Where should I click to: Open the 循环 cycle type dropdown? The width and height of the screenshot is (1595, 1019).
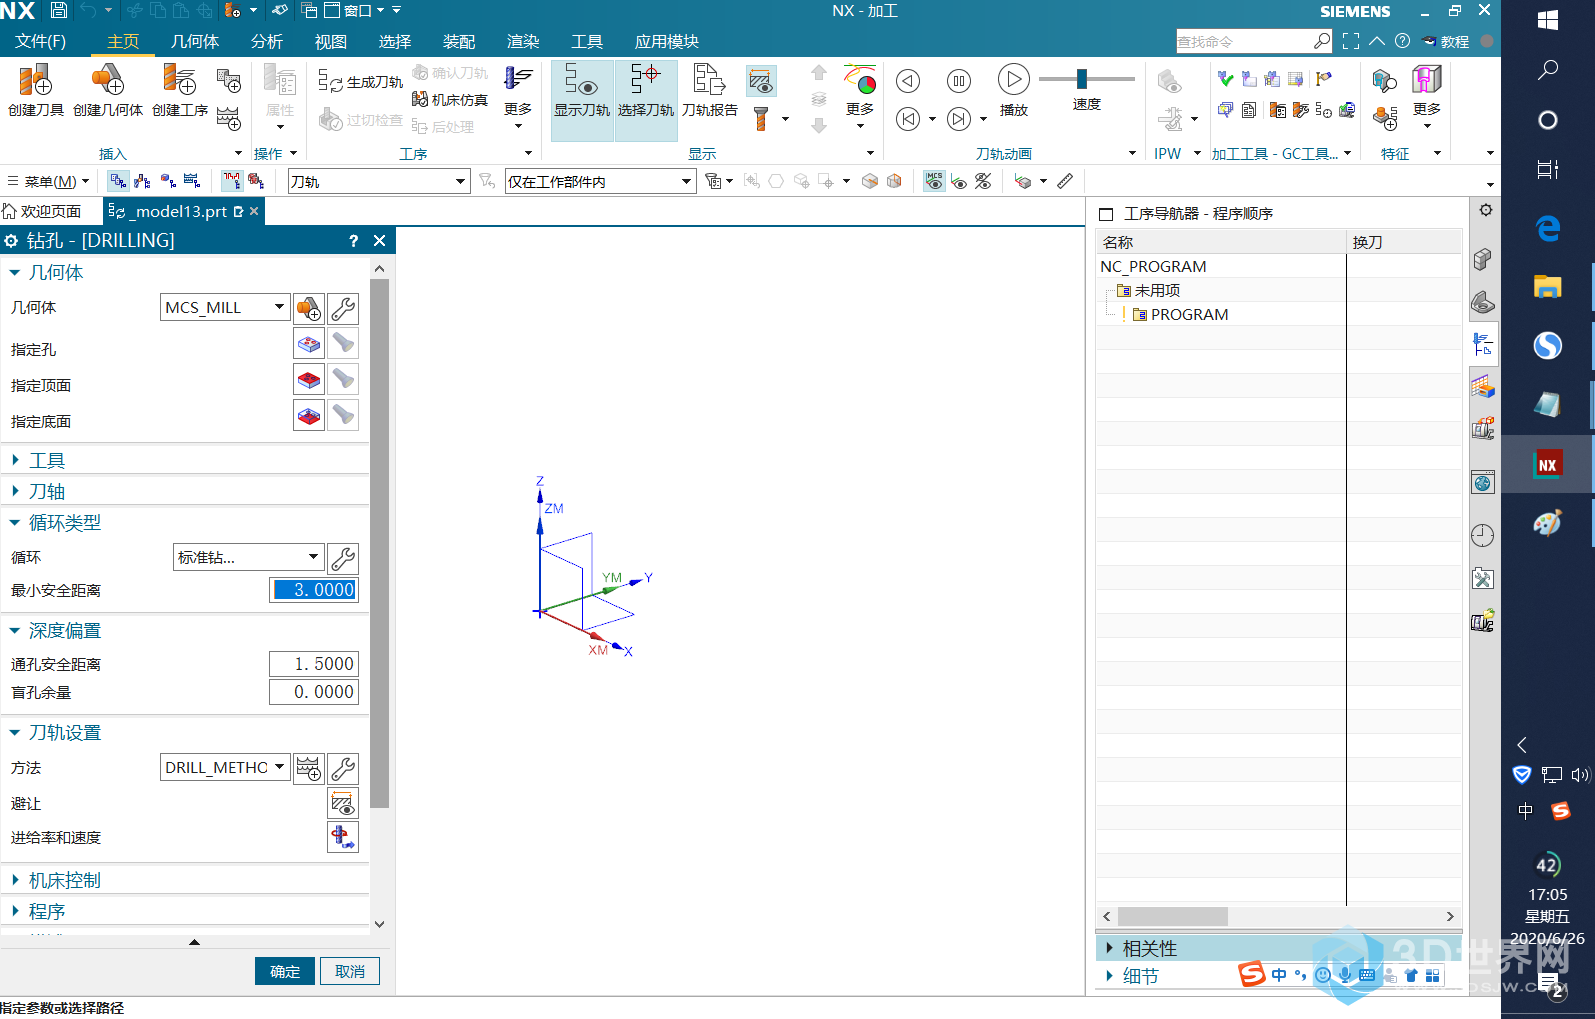[x=248, y=557]
